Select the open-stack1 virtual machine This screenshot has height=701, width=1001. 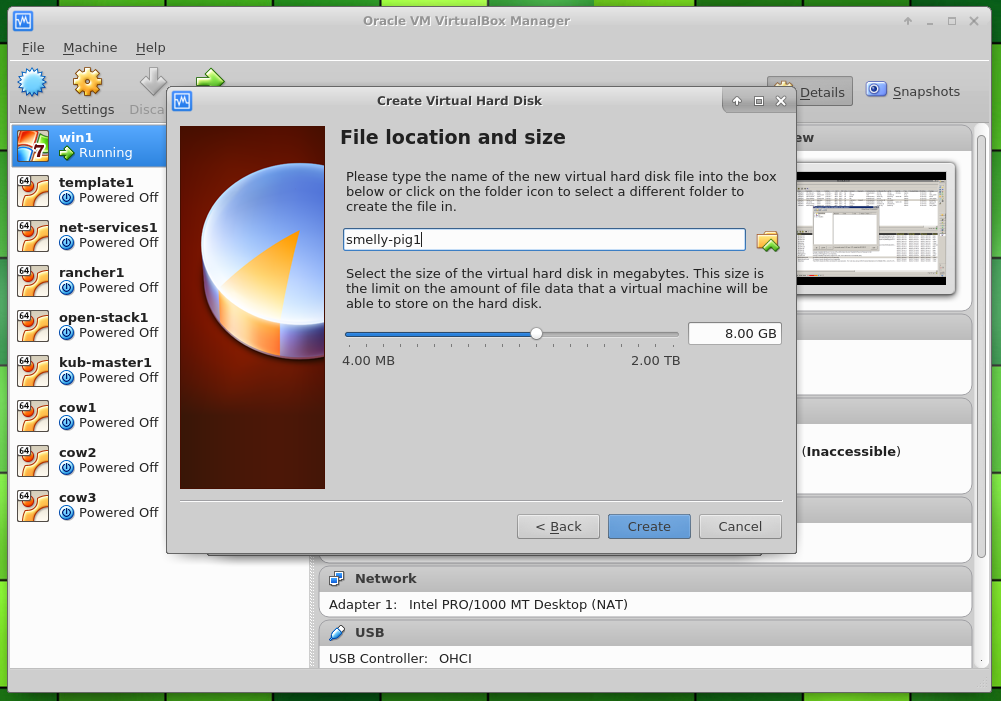click(89, 326)
